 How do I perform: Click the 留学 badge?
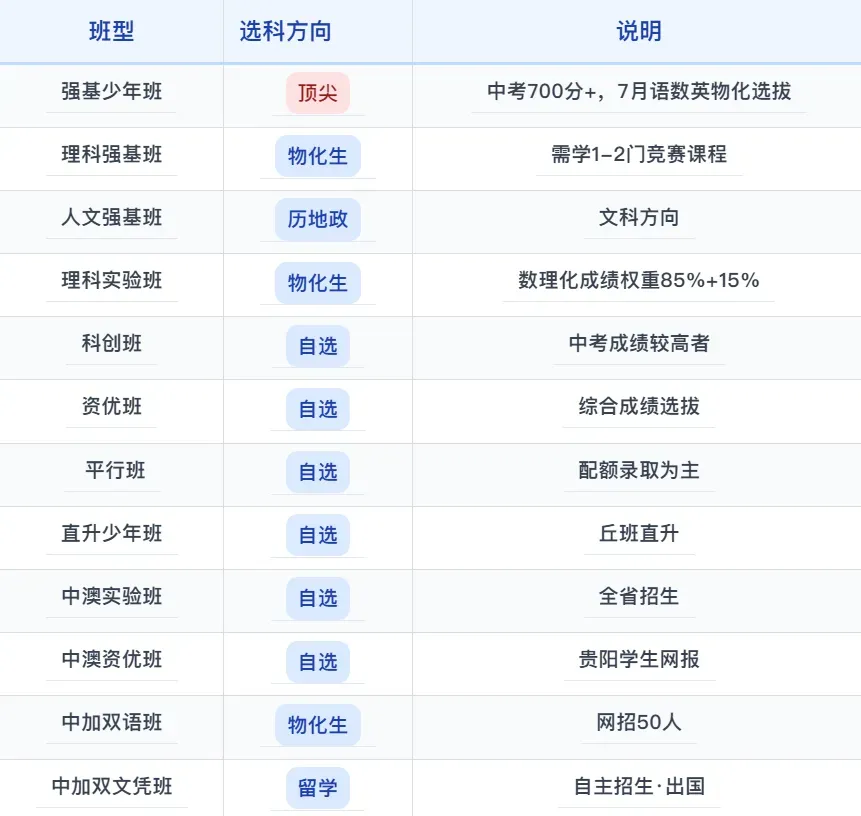click(318, 788)
